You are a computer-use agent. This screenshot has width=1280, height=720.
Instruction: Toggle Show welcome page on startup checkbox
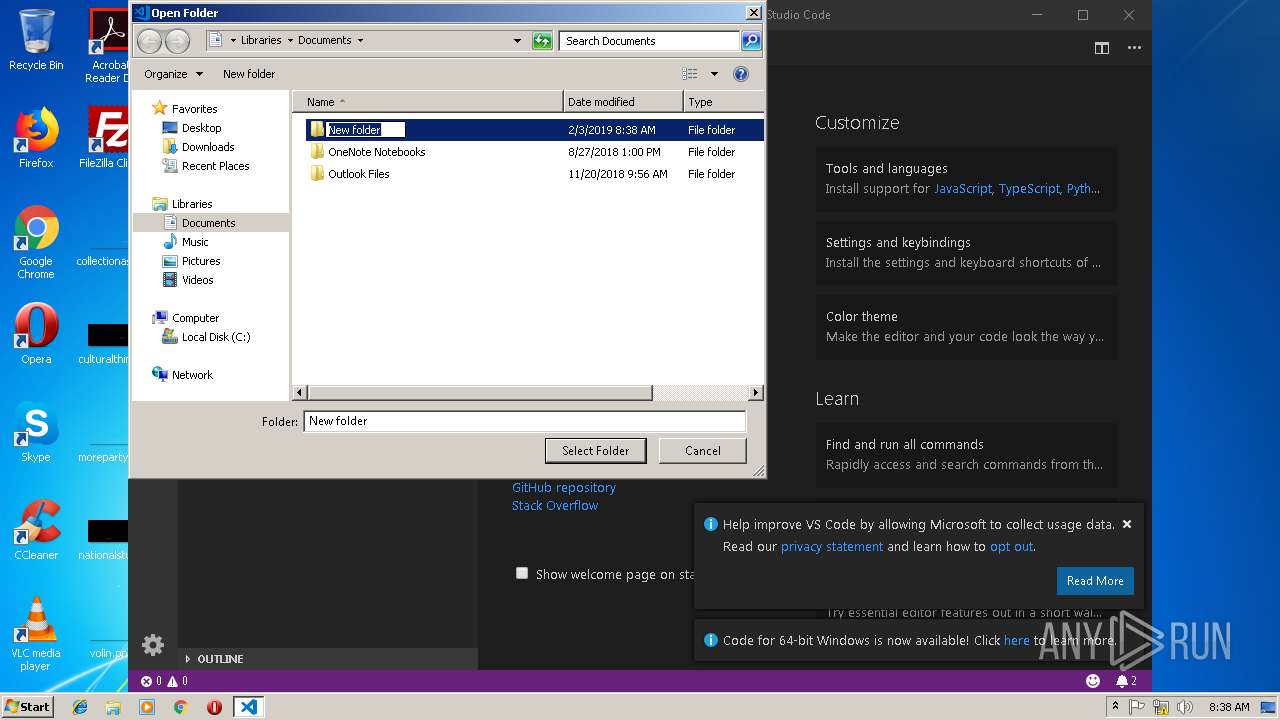tap(521, 574)
